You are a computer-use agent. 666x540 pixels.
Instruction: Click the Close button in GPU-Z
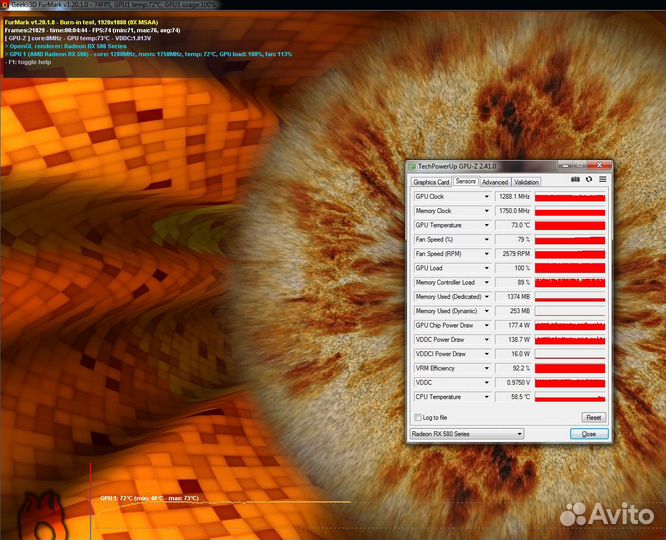pos(589,434)
